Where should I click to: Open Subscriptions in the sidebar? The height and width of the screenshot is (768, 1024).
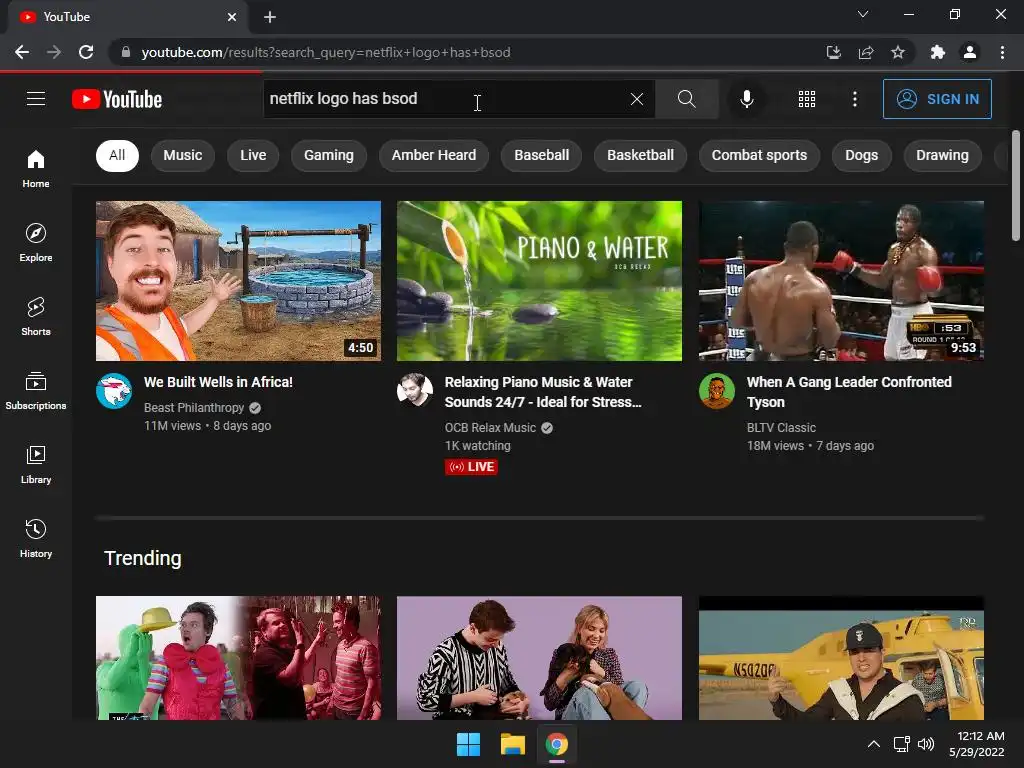[x=36, y=391]
